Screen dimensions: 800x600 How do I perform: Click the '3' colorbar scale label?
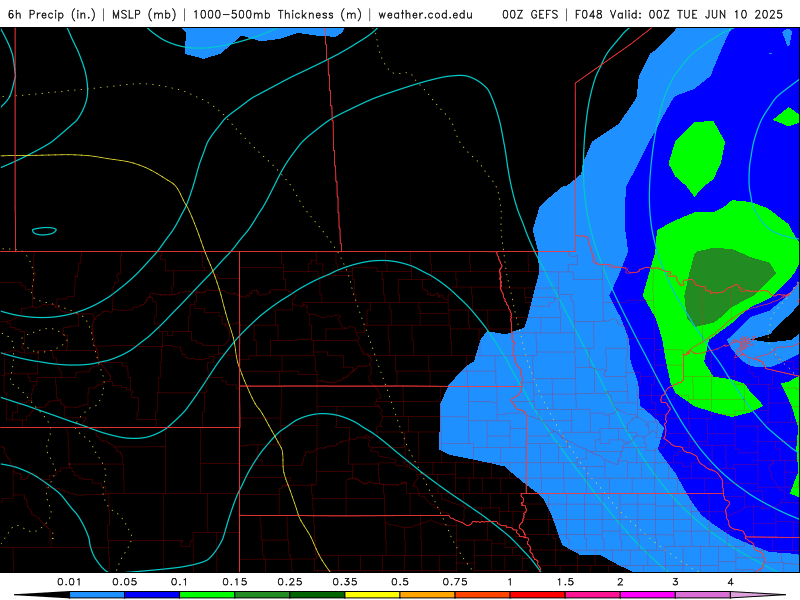pos(676,582)
